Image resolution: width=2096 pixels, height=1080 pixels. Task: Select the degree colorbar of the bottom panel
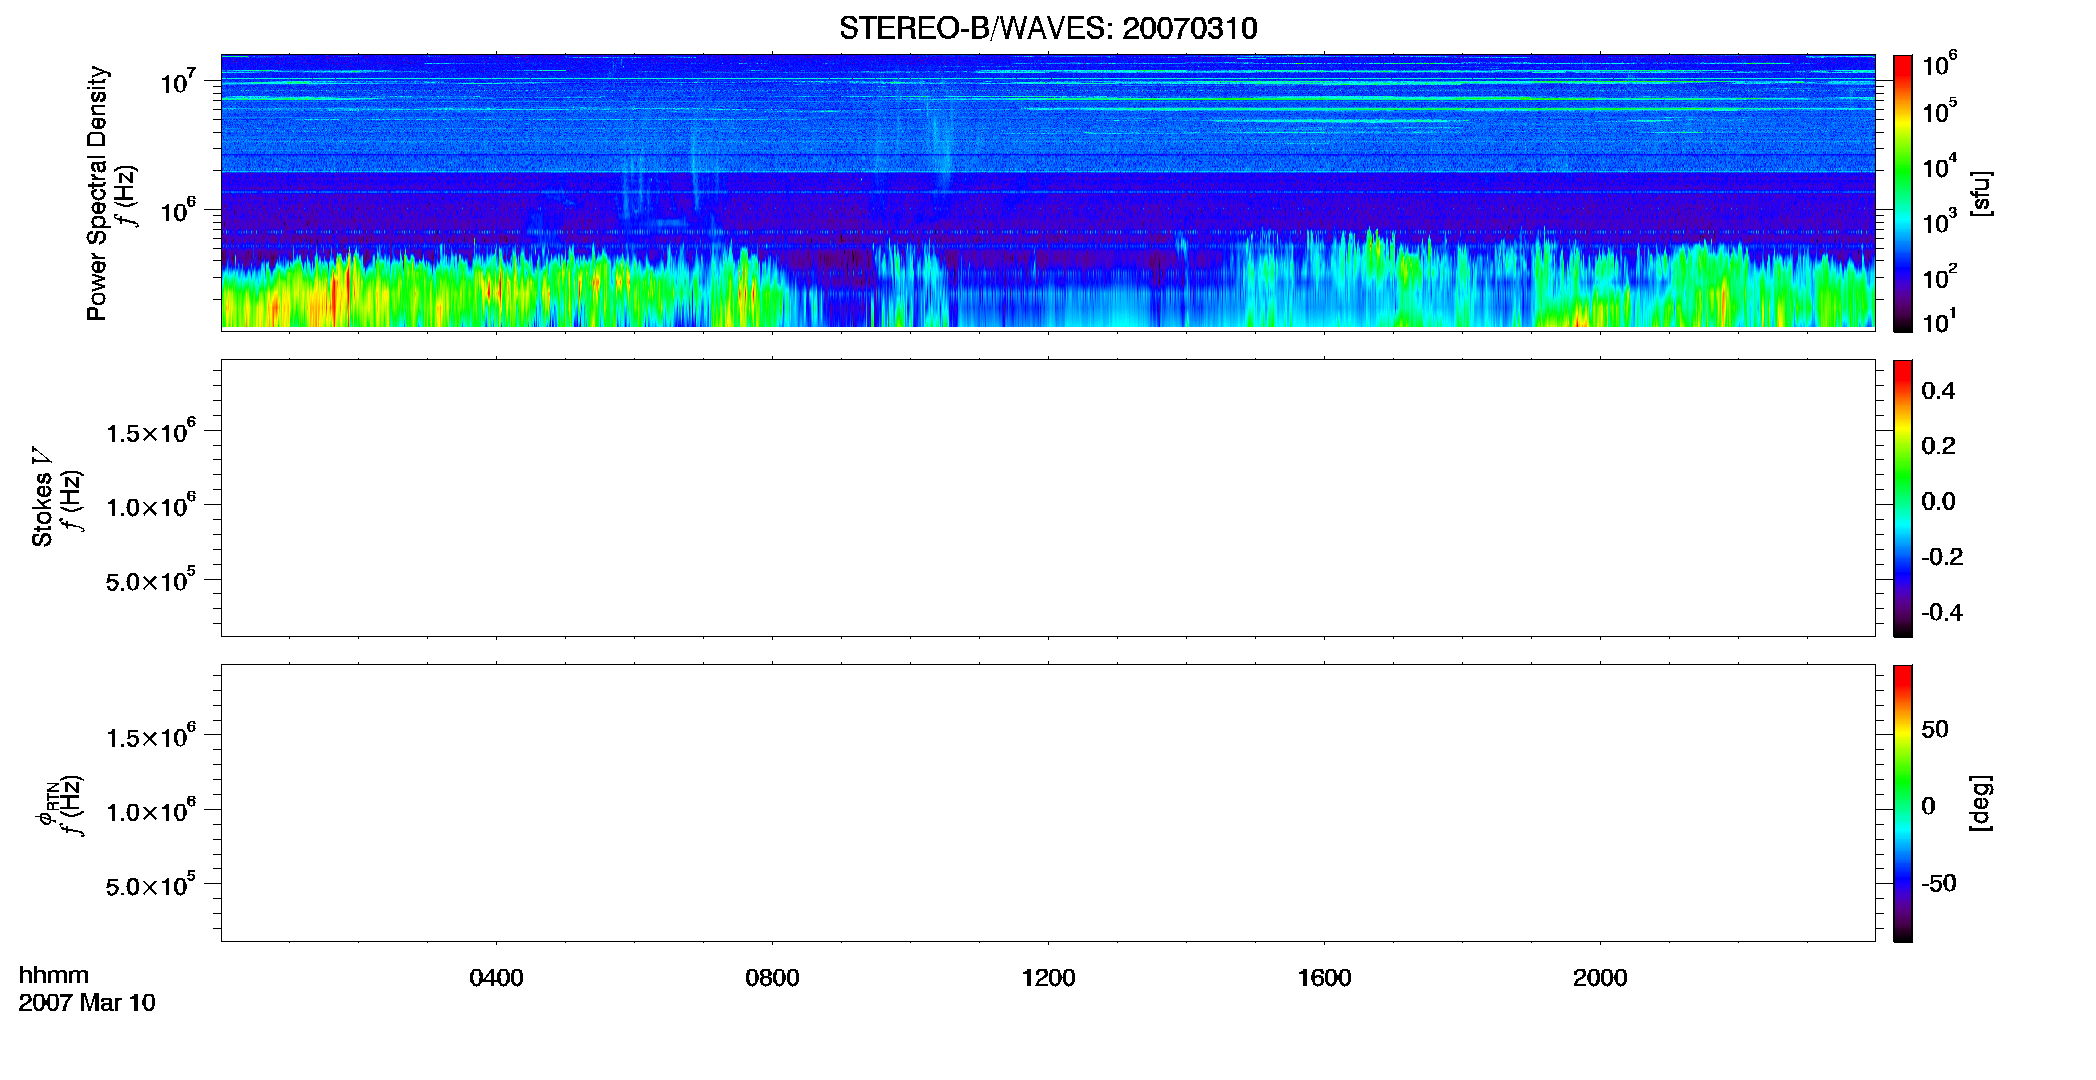[x=1903, y=803]
